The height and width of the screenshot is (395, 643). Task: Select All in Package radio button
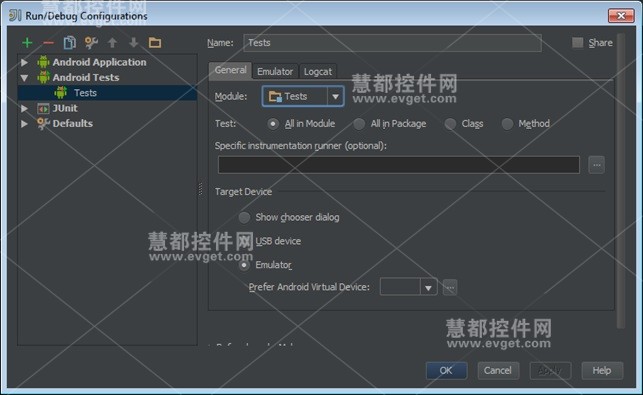359,124
